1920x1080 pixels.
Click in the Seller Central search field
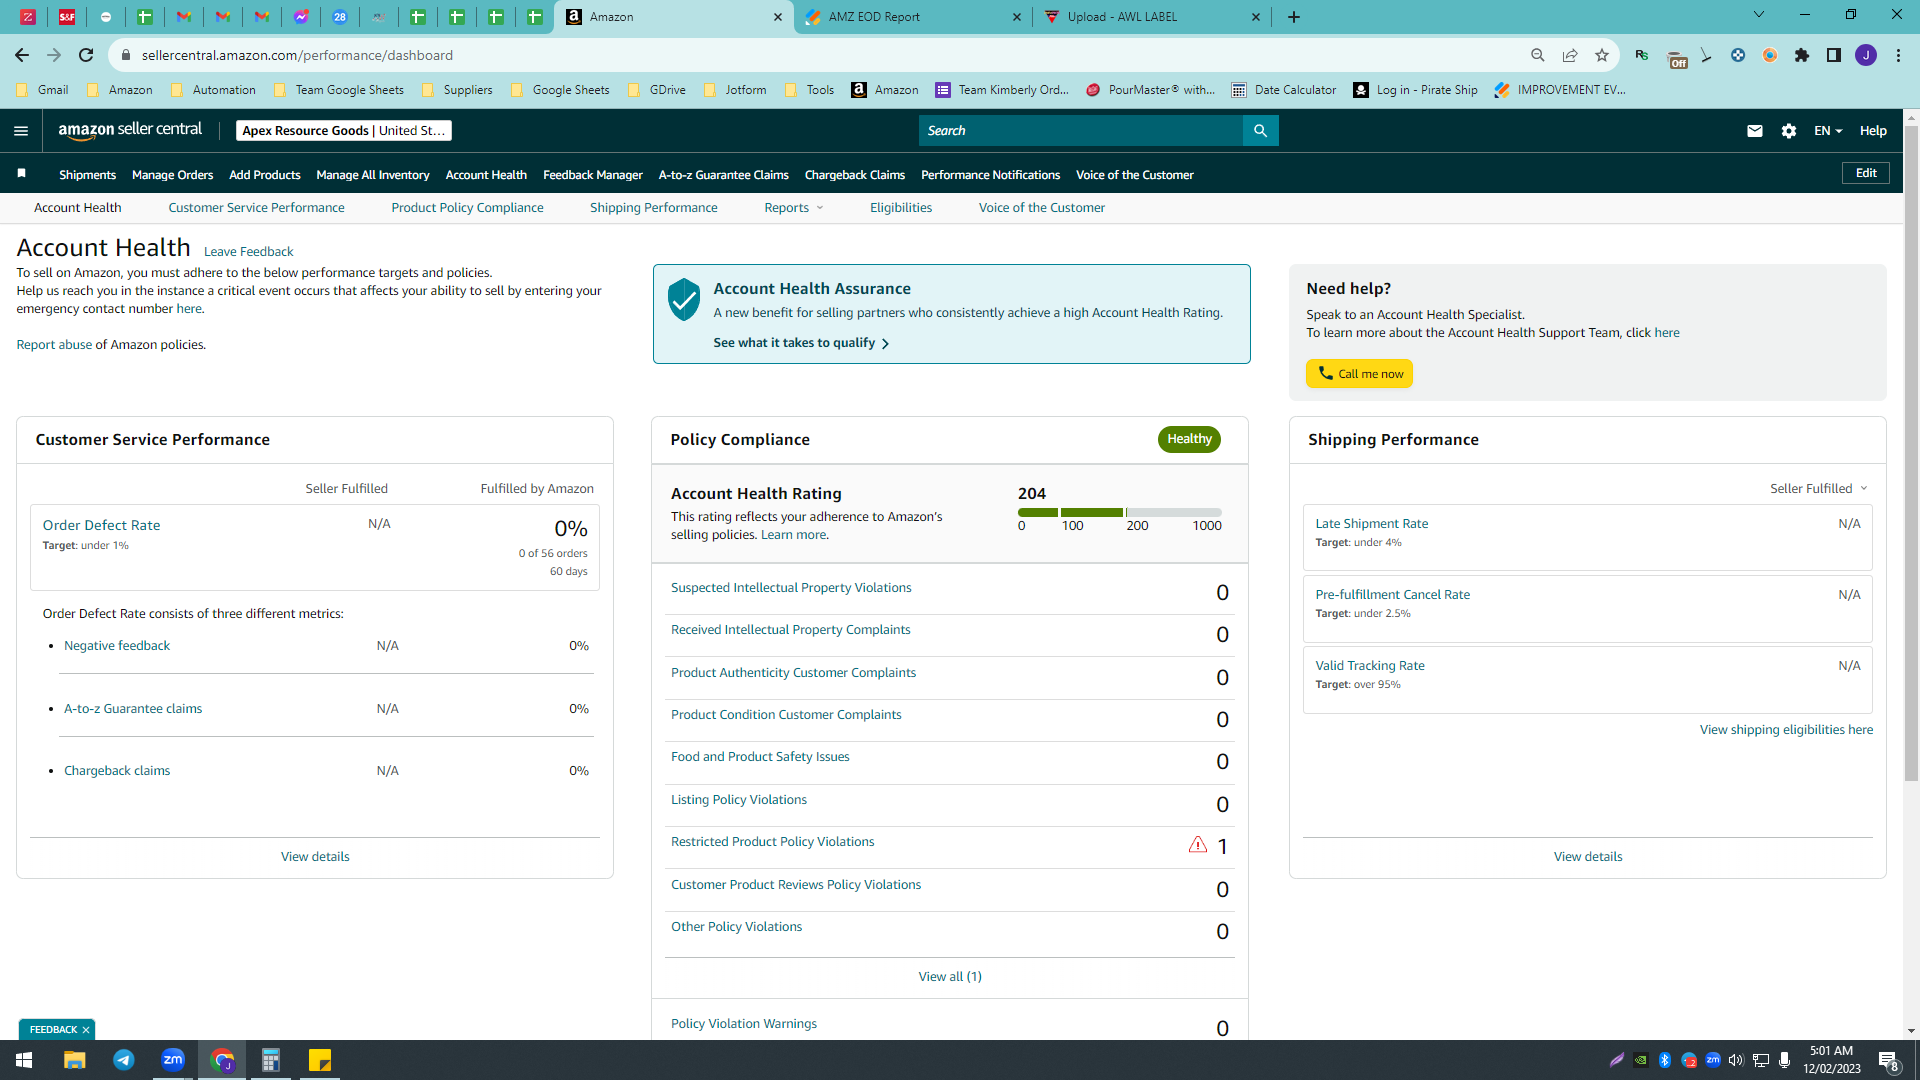click(x=1080, y=131)
